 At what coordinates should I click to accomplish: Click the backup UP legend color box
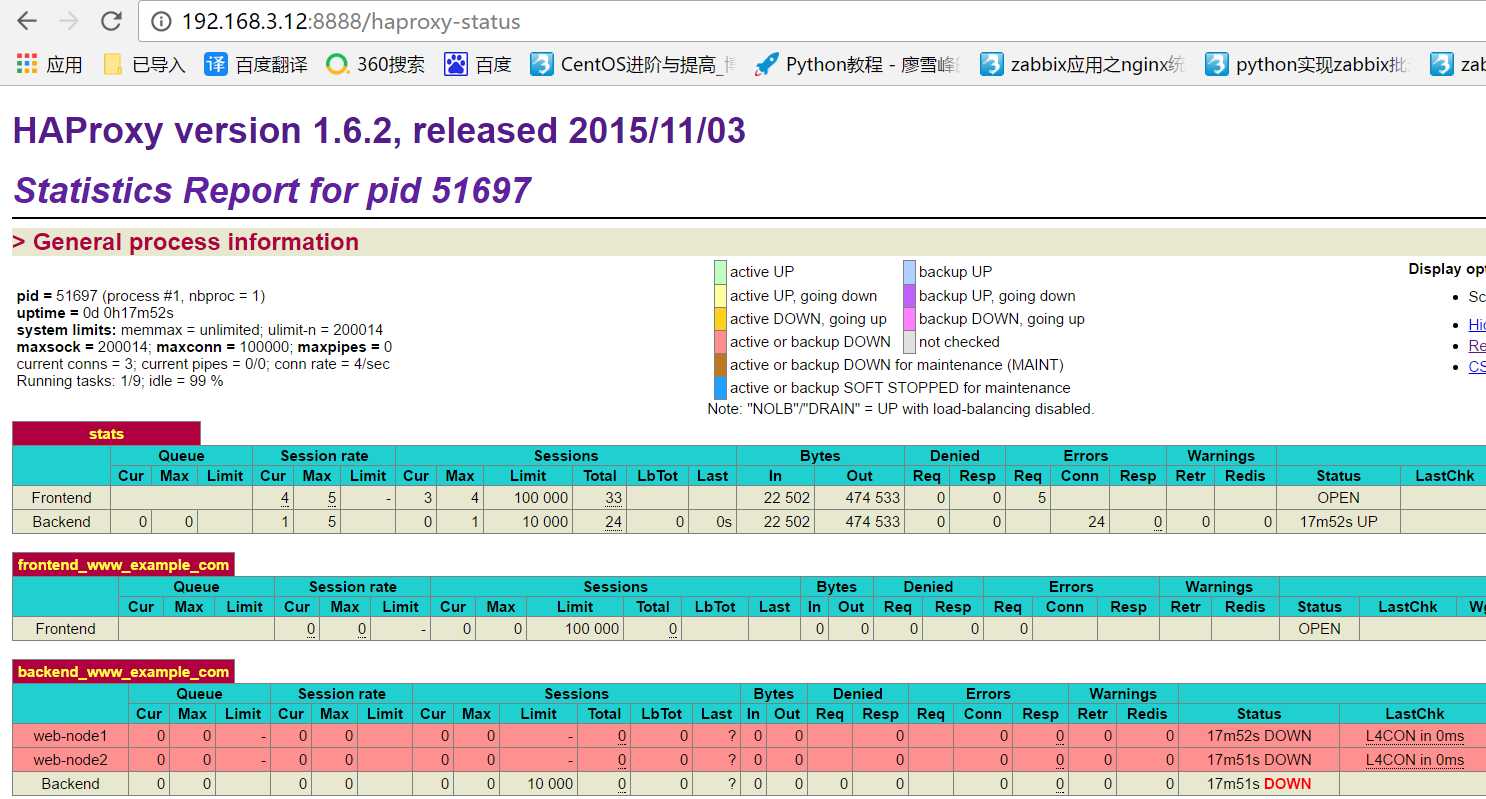point(909,272)
